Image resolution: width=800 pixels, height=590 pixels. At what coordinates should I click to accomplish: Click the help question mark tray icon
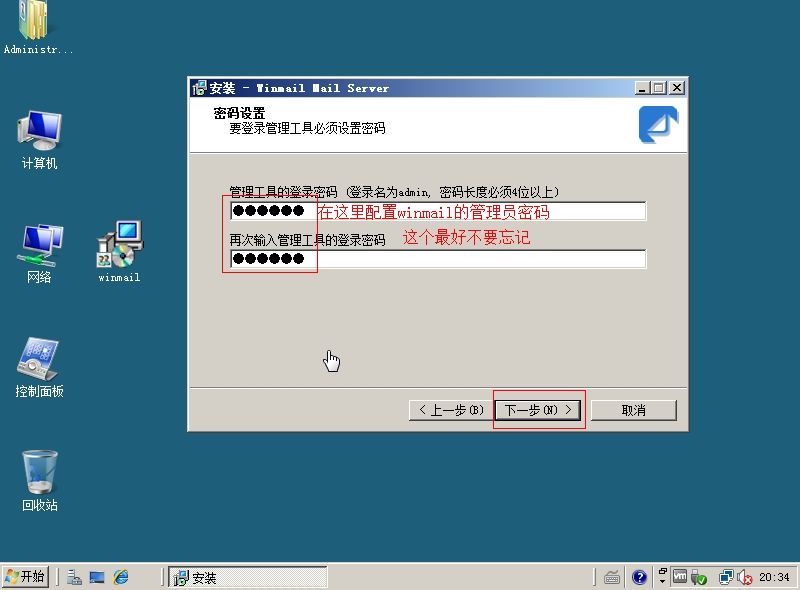(x=640, y=577)
